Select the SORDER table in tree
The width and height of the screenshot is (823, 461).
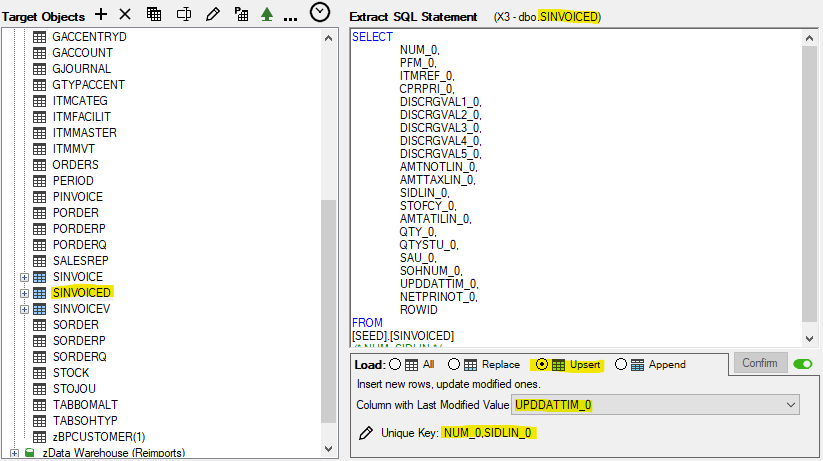point(75,324)
